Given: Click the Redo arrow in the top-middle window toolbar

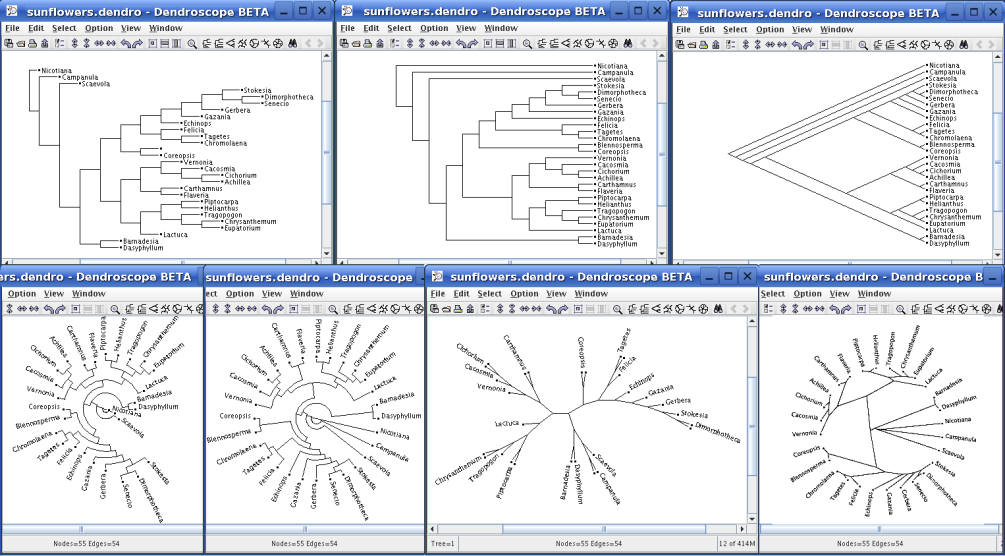Looking at the screenshot, I should click(x=473, y=44).
